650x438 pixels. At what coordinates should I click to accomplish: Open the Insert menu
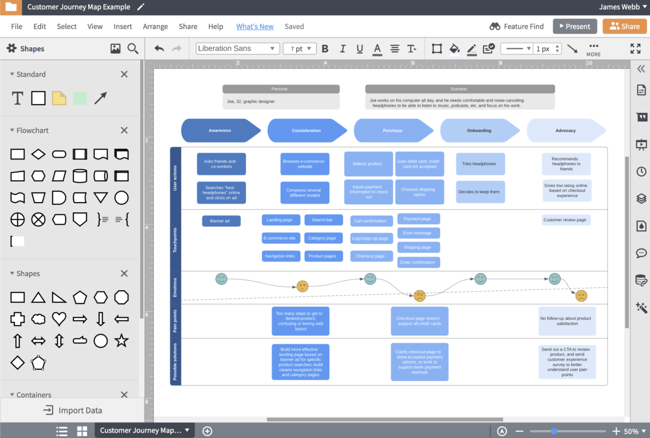tap(122, 27)
